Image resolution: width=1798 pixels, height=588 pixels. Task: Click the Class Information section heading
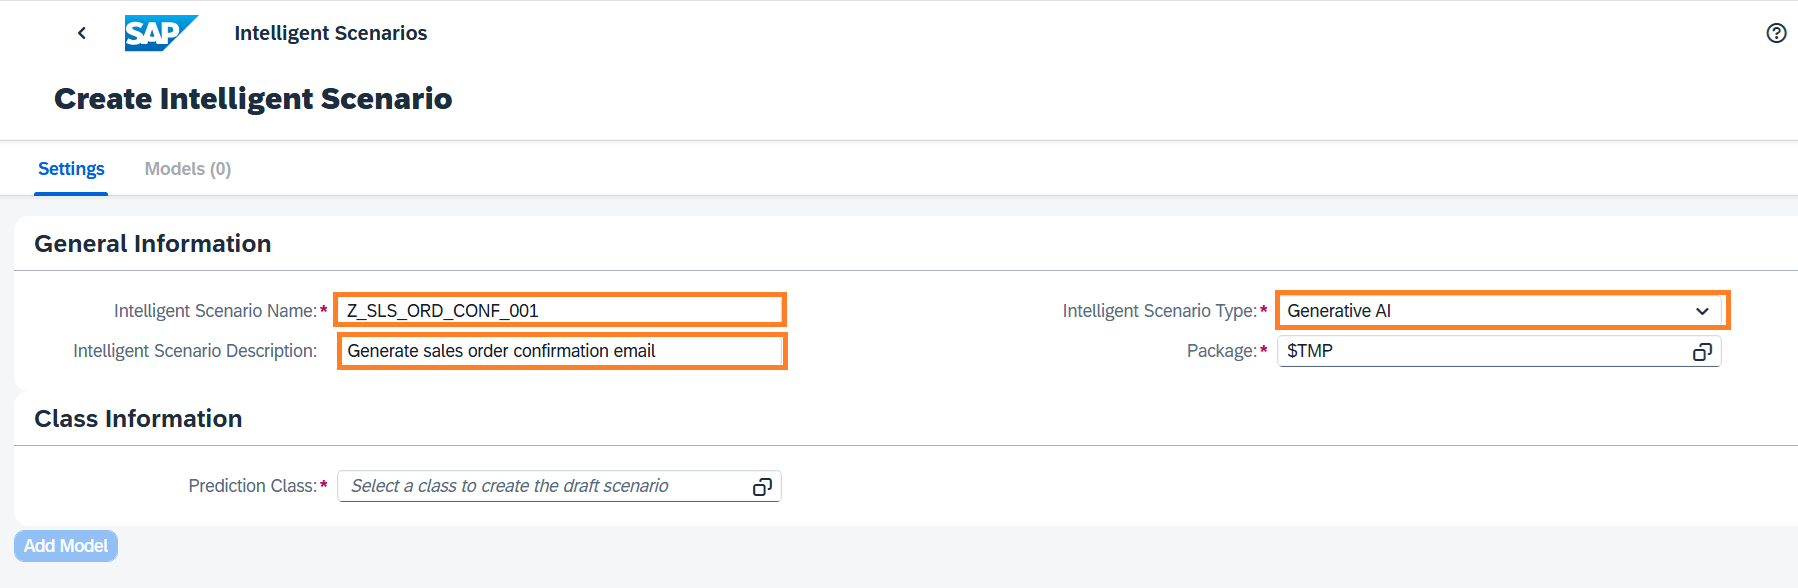pos(138,419)
